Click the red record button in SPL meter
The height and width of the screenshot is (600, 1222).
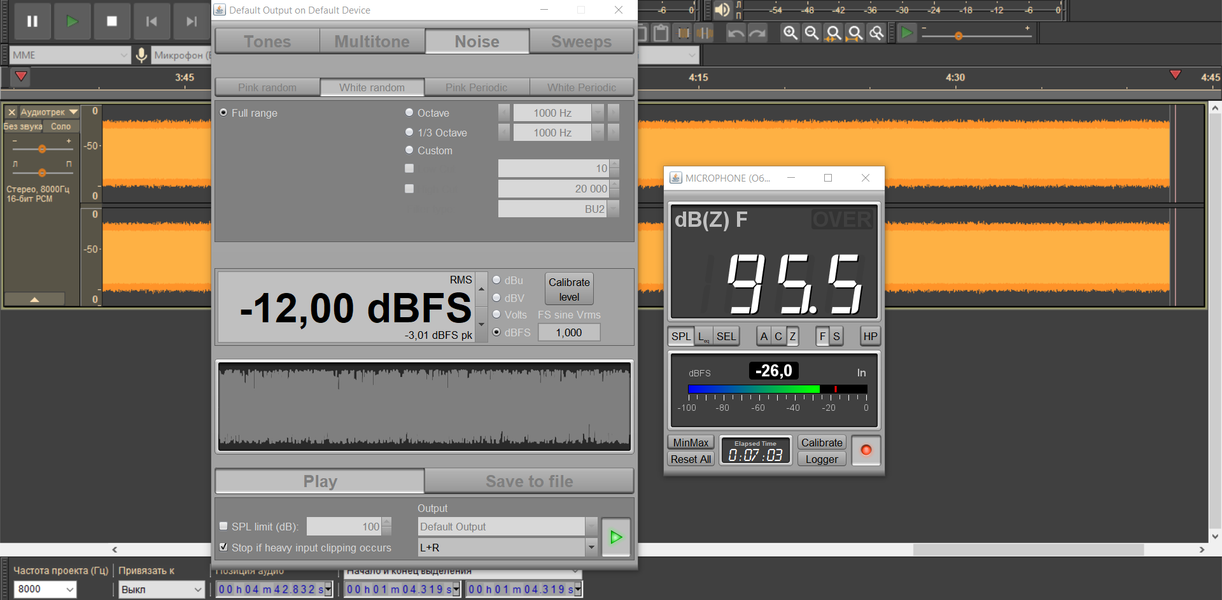[x=866, y=450]
